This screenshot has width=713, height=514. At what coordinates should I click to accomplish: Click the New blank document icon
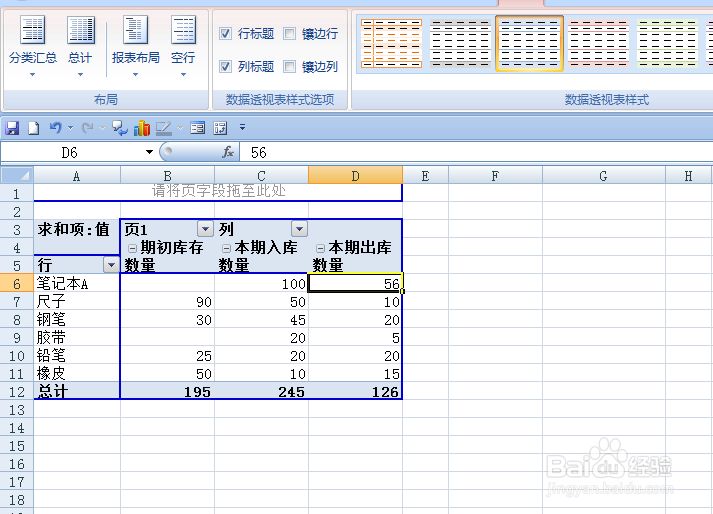coord(33,128)
